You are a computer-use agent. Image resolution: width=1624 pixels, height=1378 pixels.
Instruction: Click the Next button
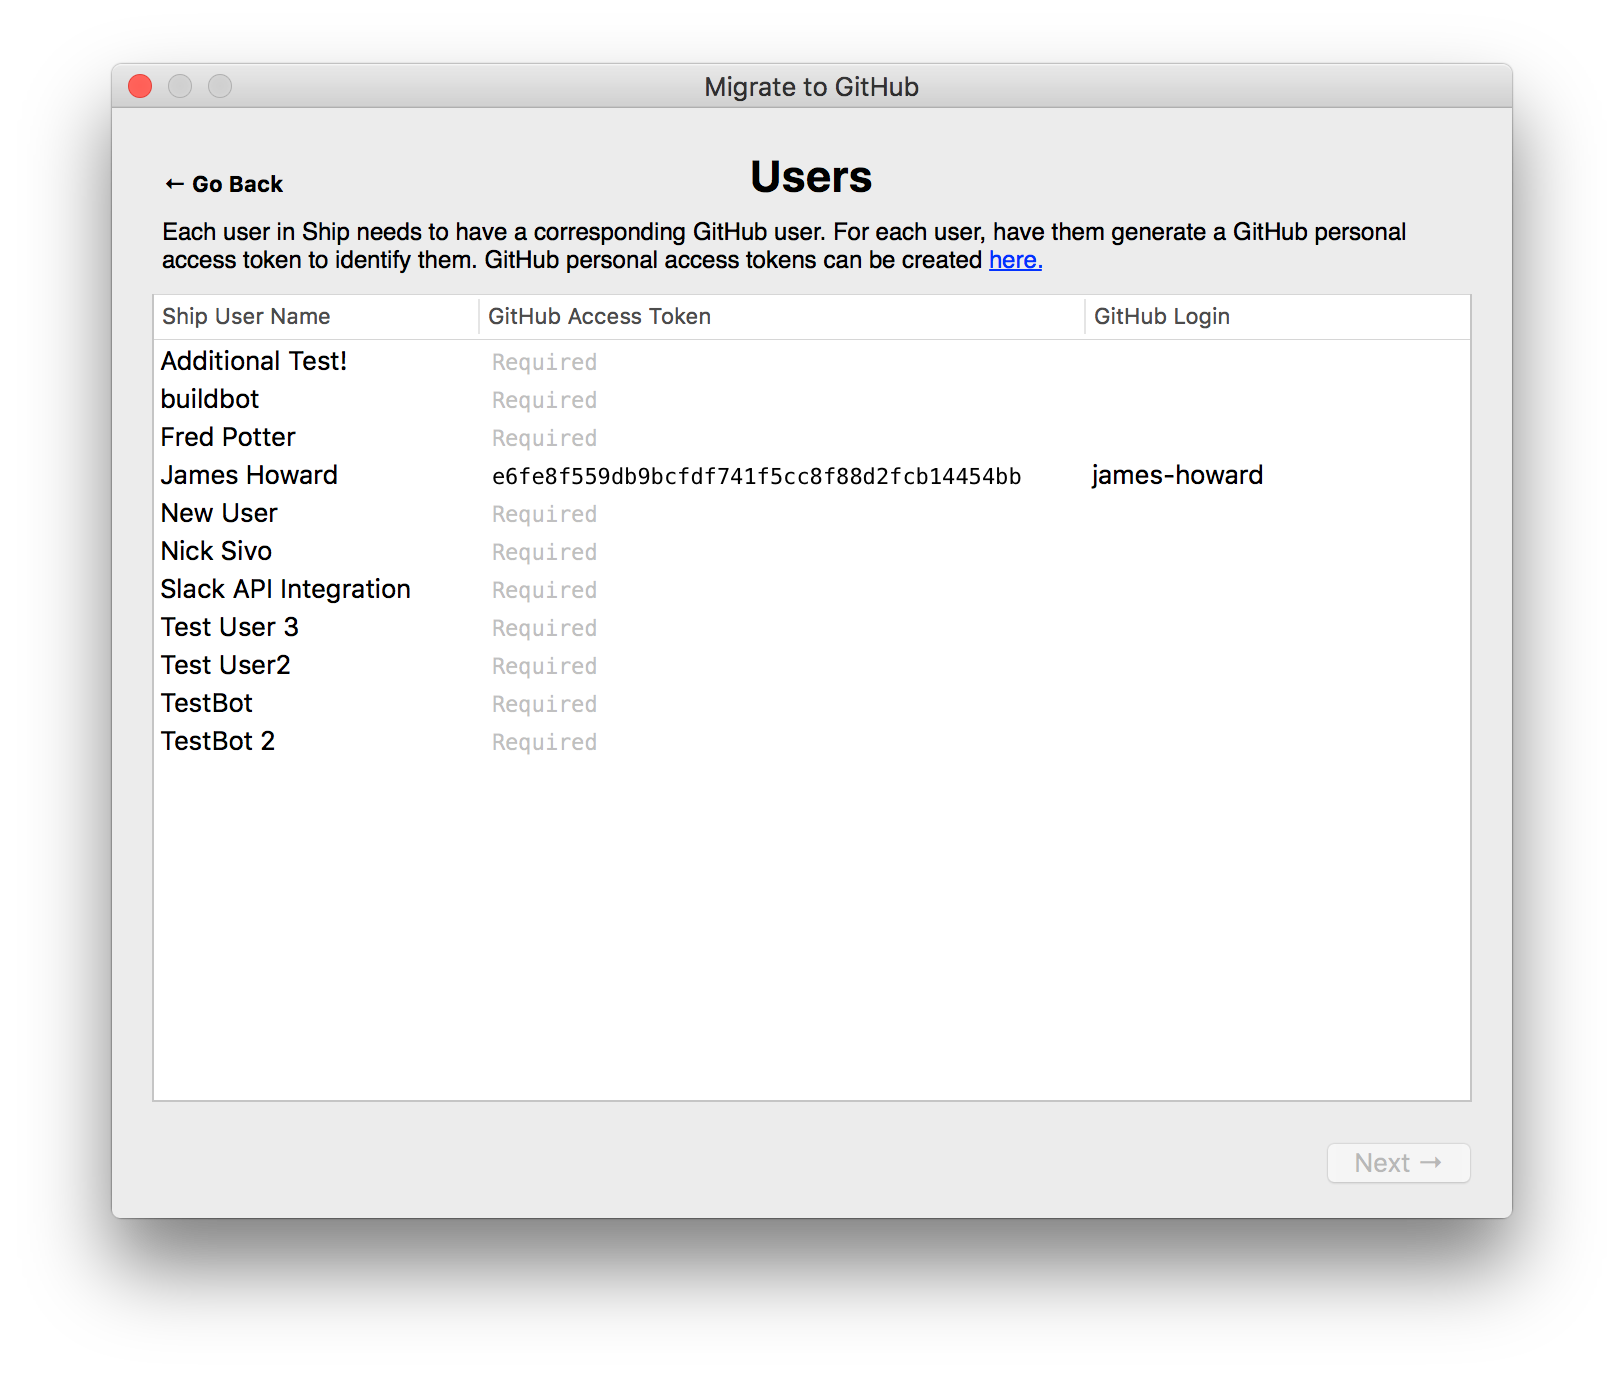pyautogui.click(x=1398, y=1163)
